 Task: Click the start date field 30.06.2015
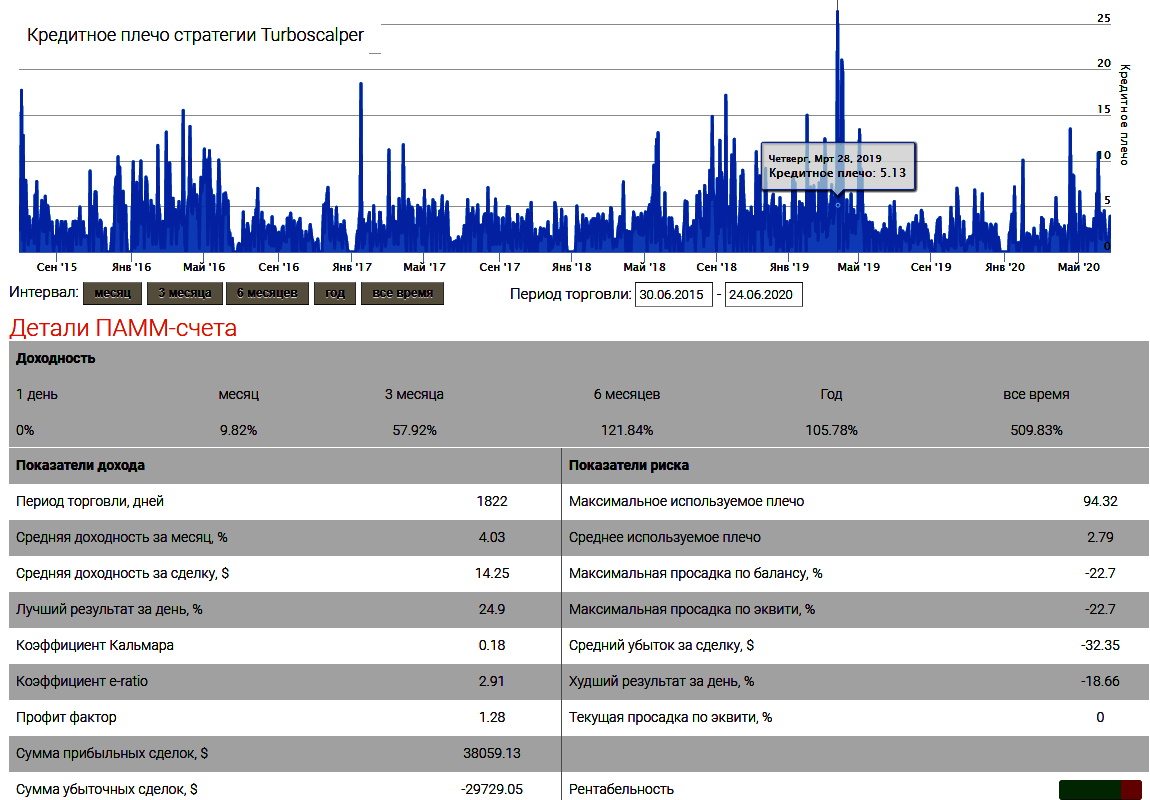674,295
